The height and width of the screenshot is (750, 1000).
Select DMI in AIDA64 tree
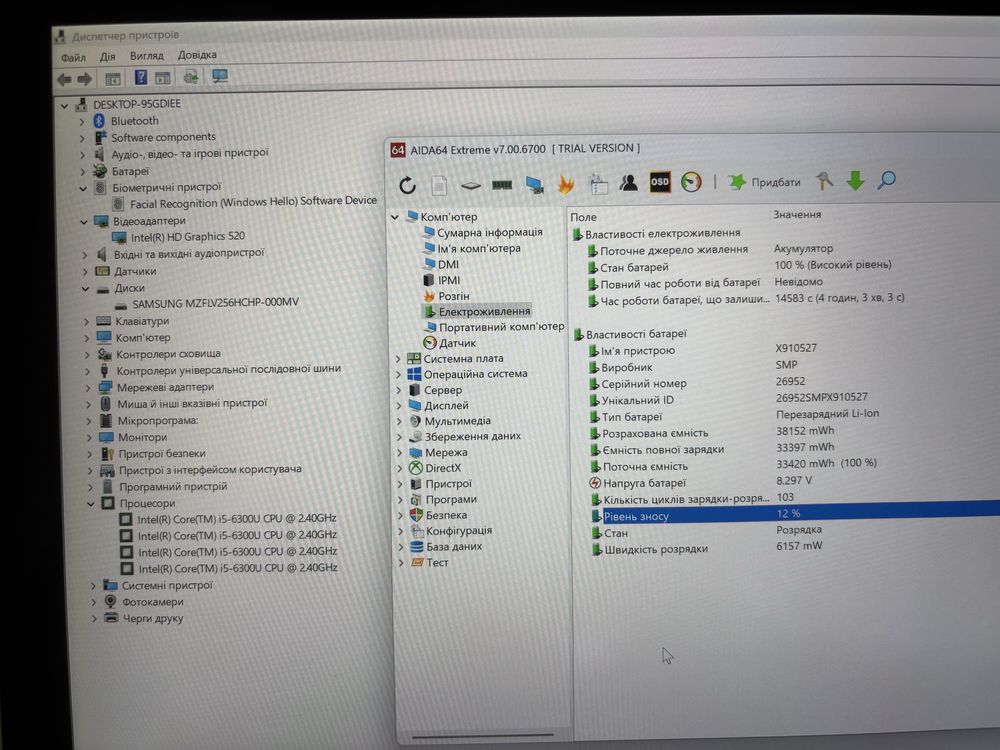click(448, 265)
